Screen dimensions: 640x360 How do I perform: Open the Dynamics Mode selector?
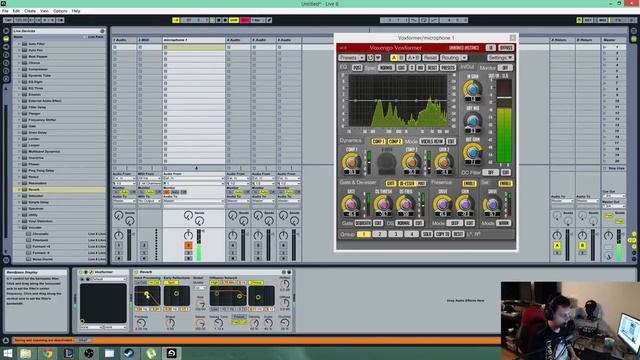tap(432, 141)
